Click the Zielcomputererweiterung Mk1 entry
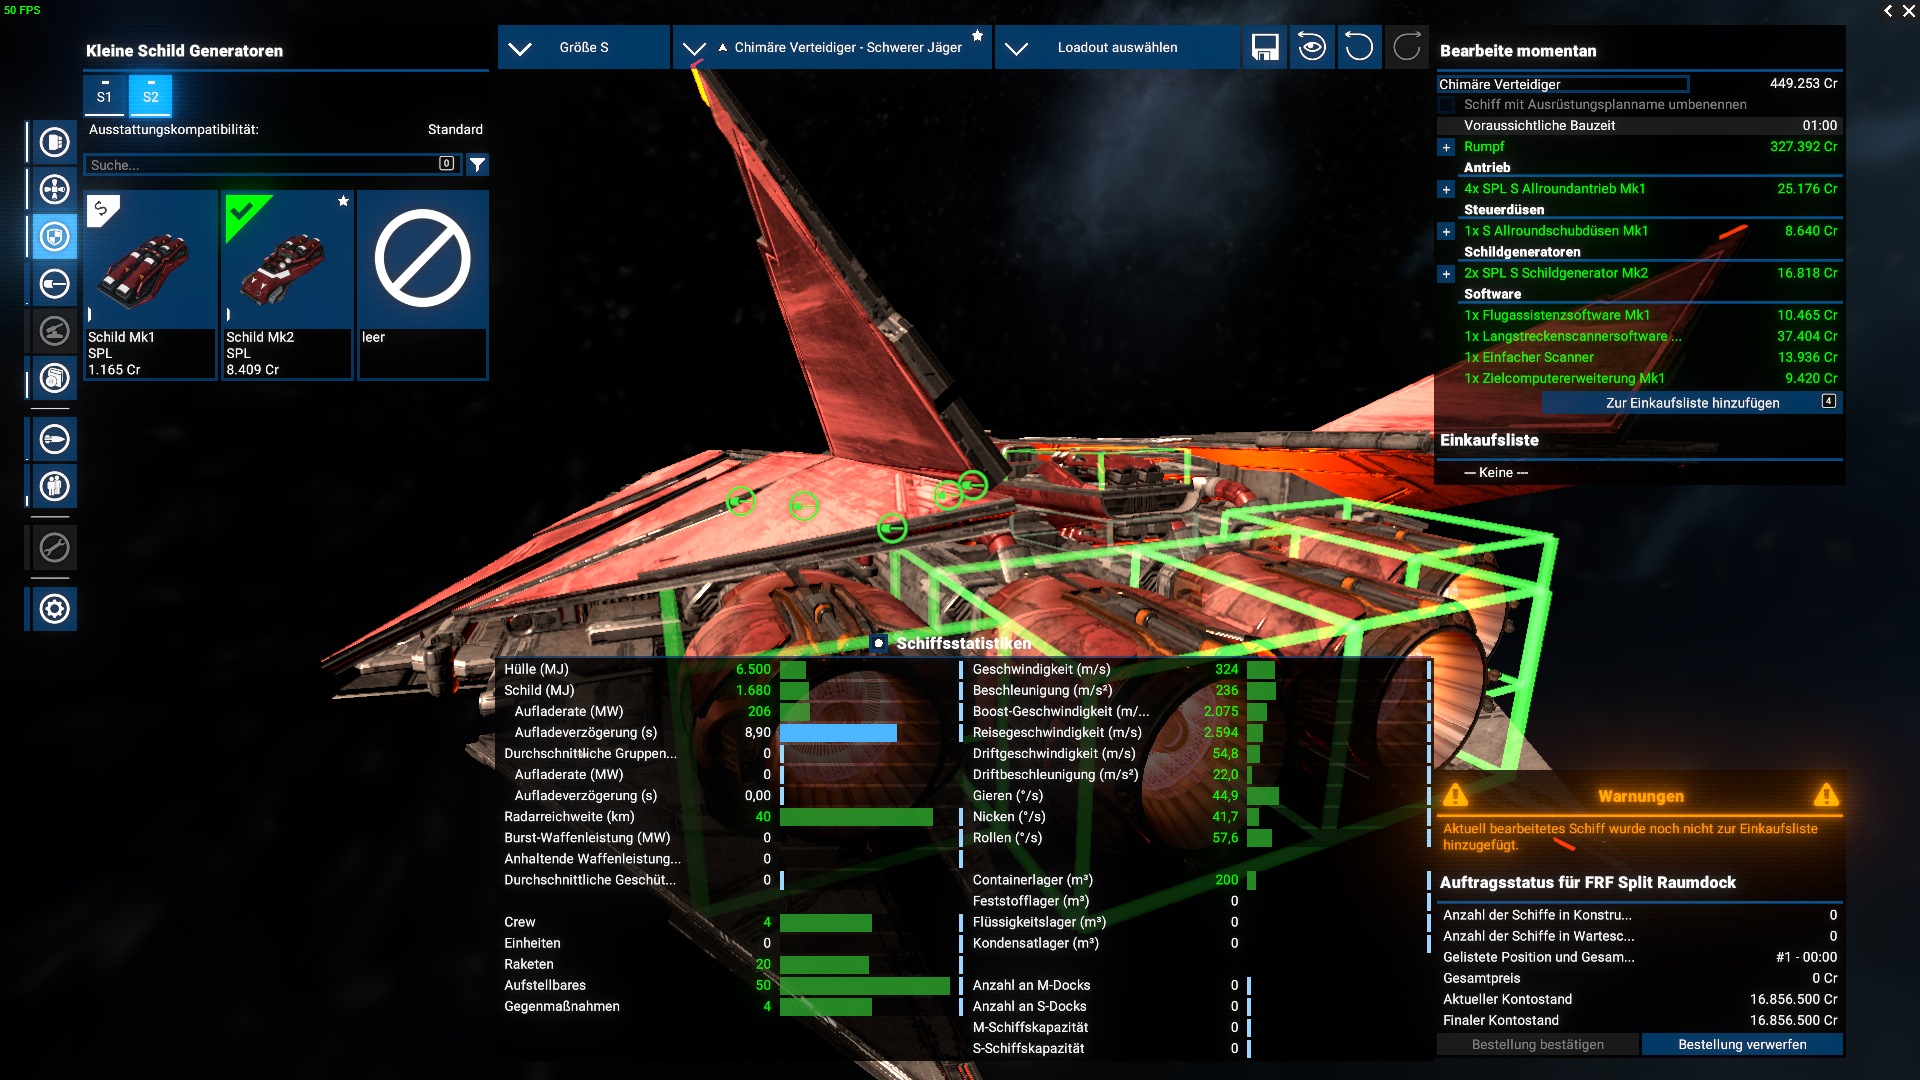The width and height of the screenshot is (1920, 1080). [x=1650, y=378]
